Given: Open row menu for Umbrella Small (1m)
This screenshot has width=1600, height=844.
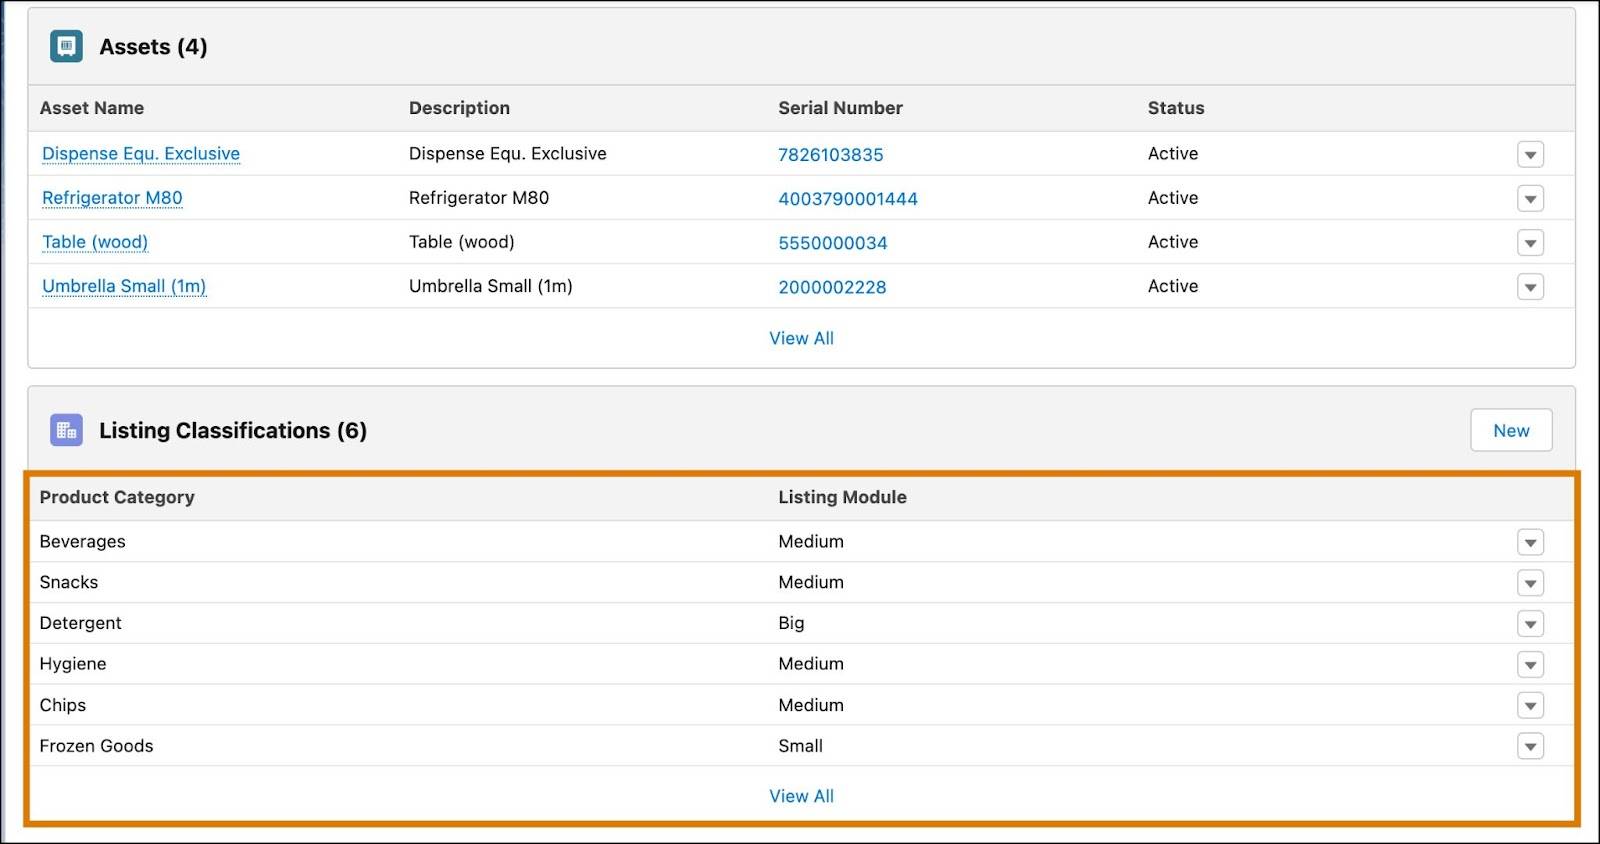Looking at the screenshot, I should click(1530, 286).
